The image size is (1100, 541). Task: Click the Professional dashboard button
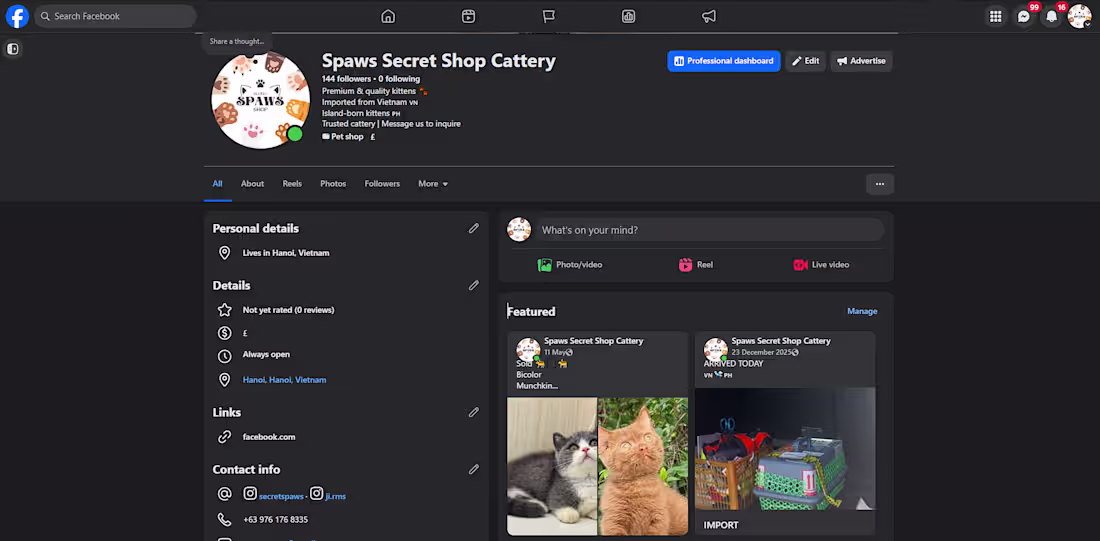[x=723, y=61]
